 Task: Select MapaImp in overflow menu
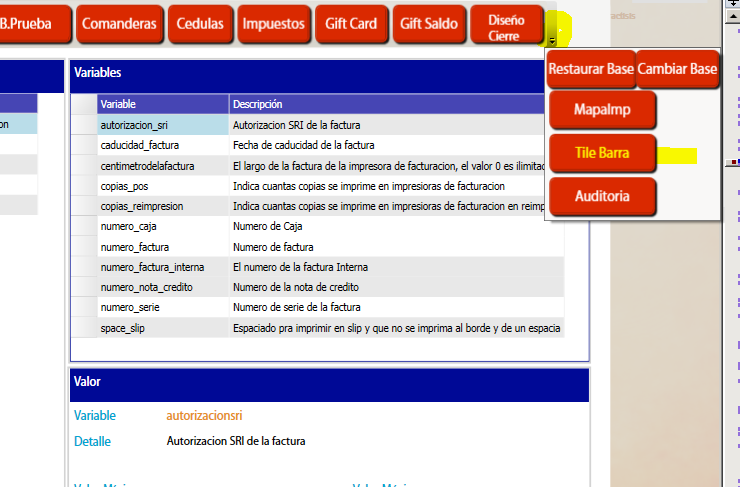point(602,109)
